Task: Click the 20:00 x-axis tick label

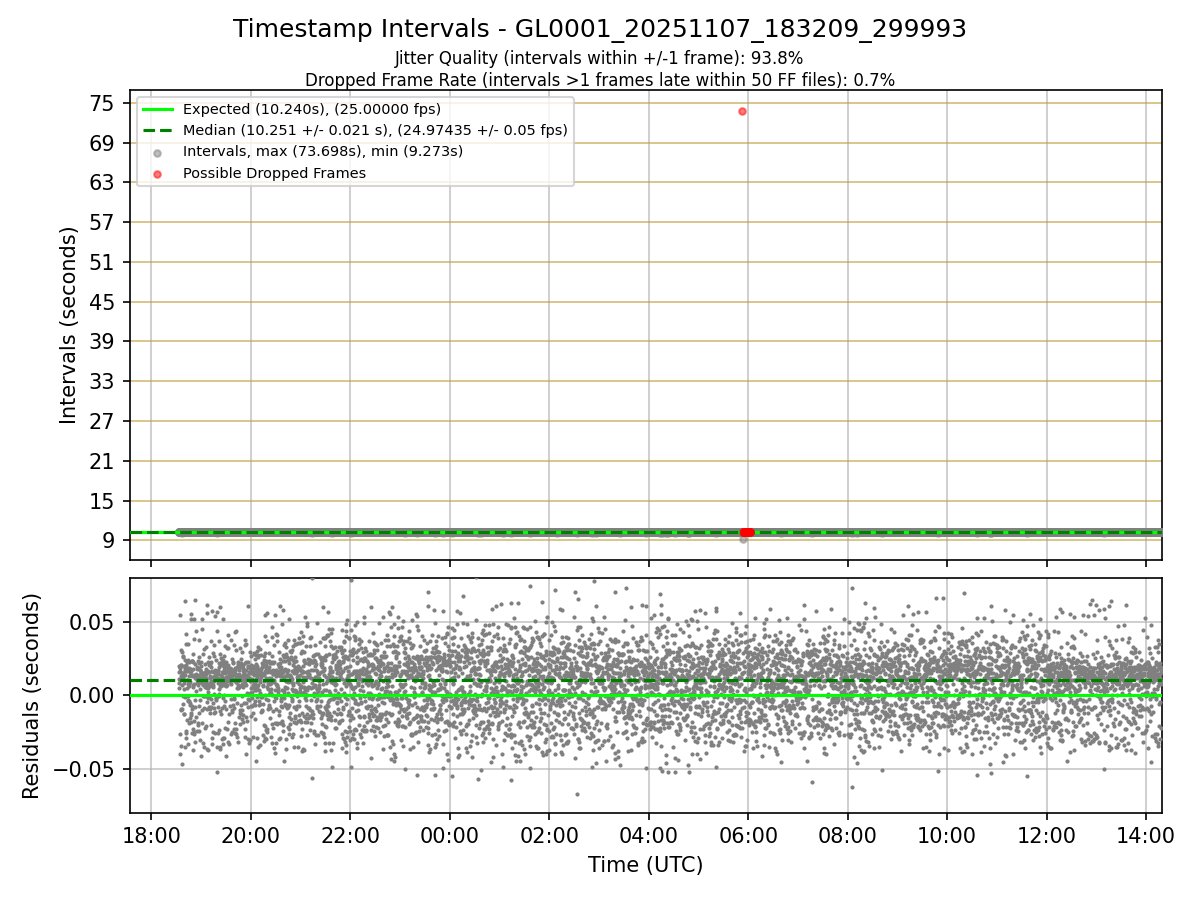Action: (x=250, y=834)
